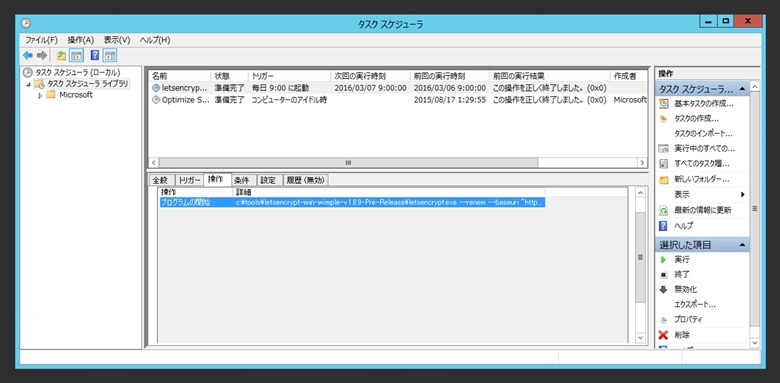Collapse the タスク スケジューラ... actions section
Screen dimensions: 780x383
point(742,90)
